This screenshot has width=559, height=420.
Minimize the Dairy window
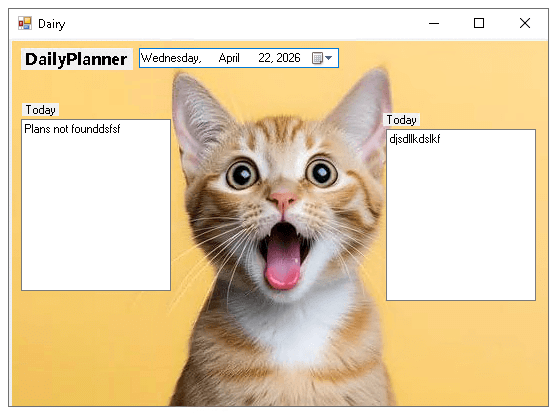pos(434,24)
